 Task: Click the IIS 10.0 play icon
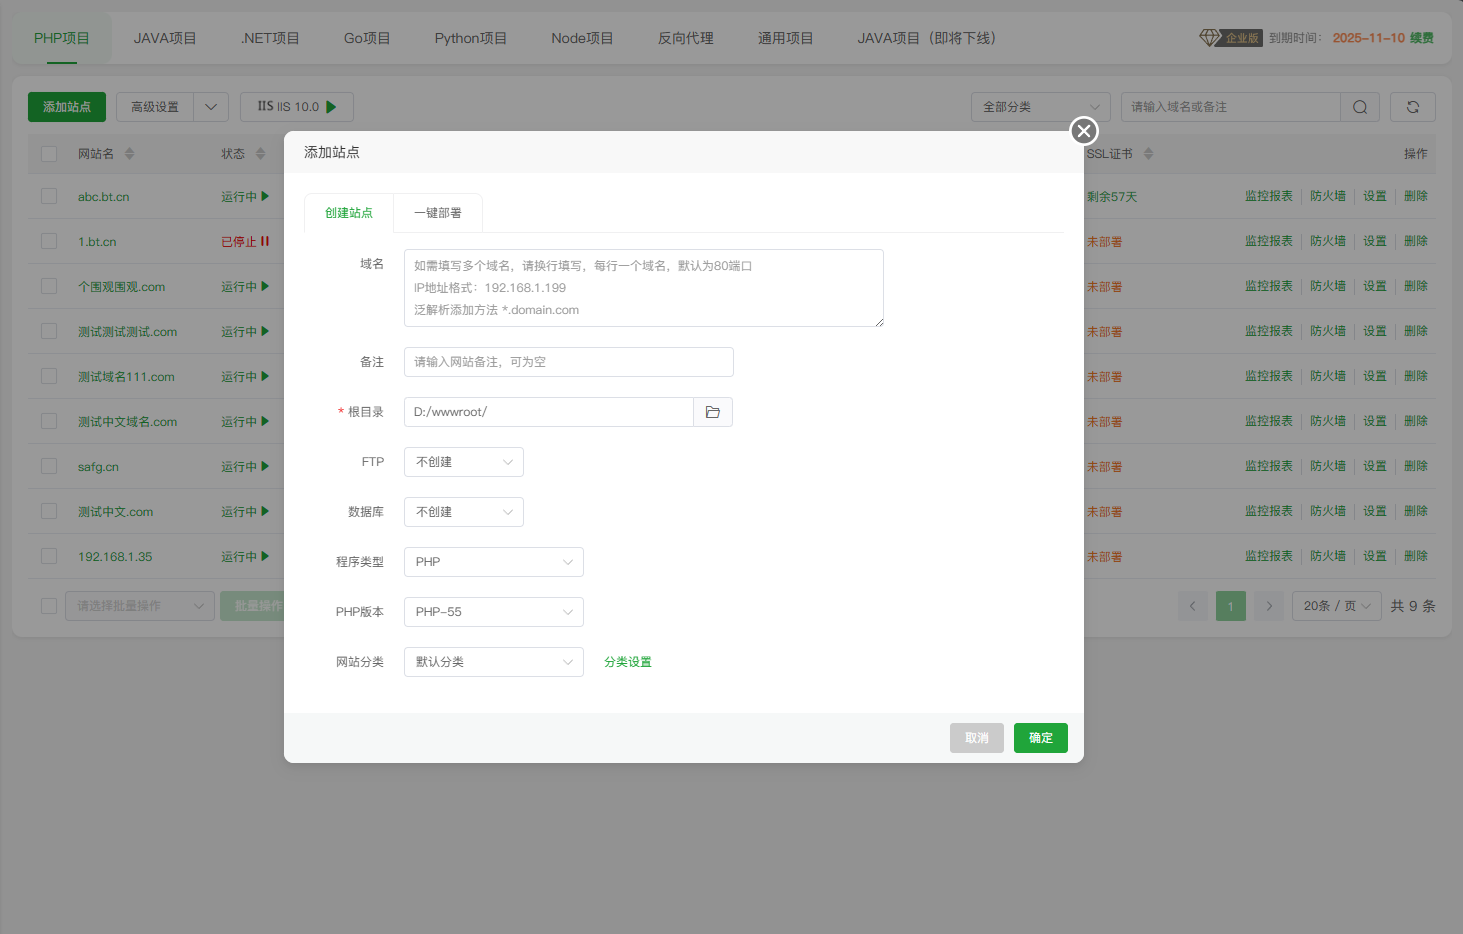click(x=332, y=107)
